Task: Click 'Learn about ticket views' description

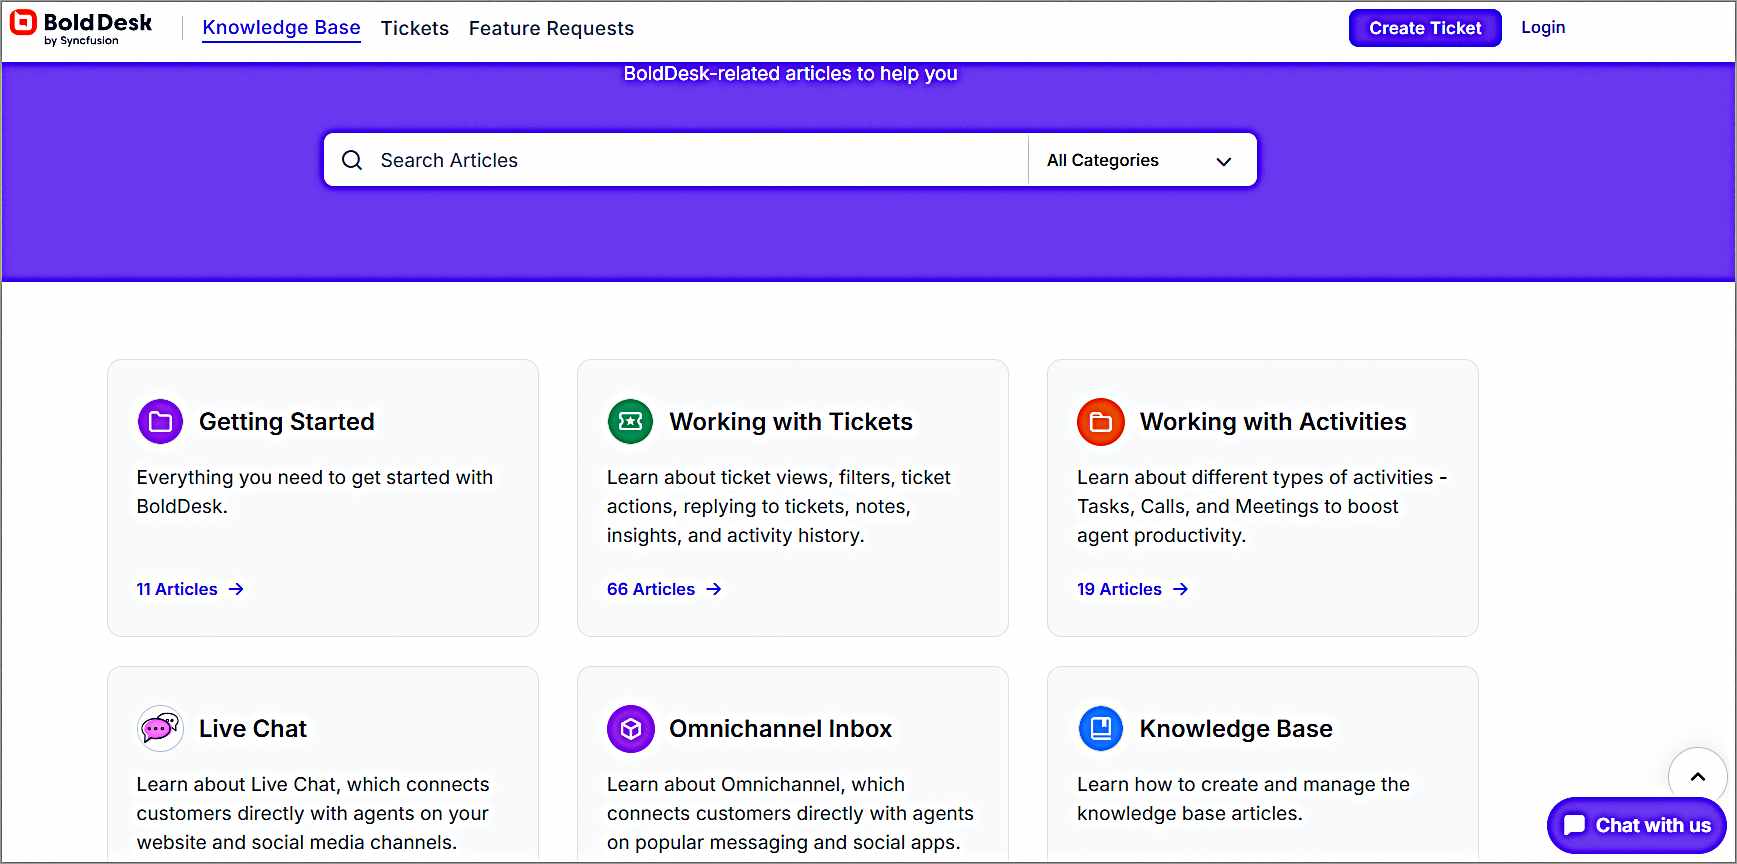Action: 779,506
